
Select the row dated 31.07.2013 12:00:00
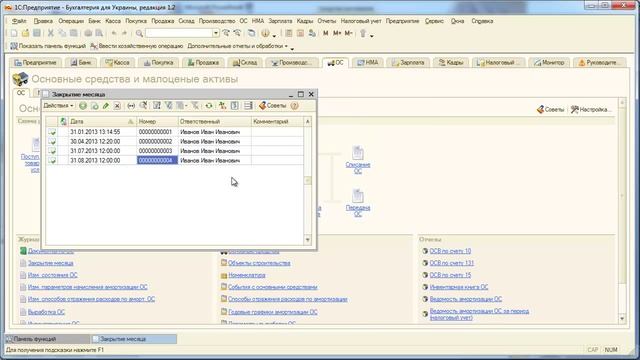click(174, 151)
